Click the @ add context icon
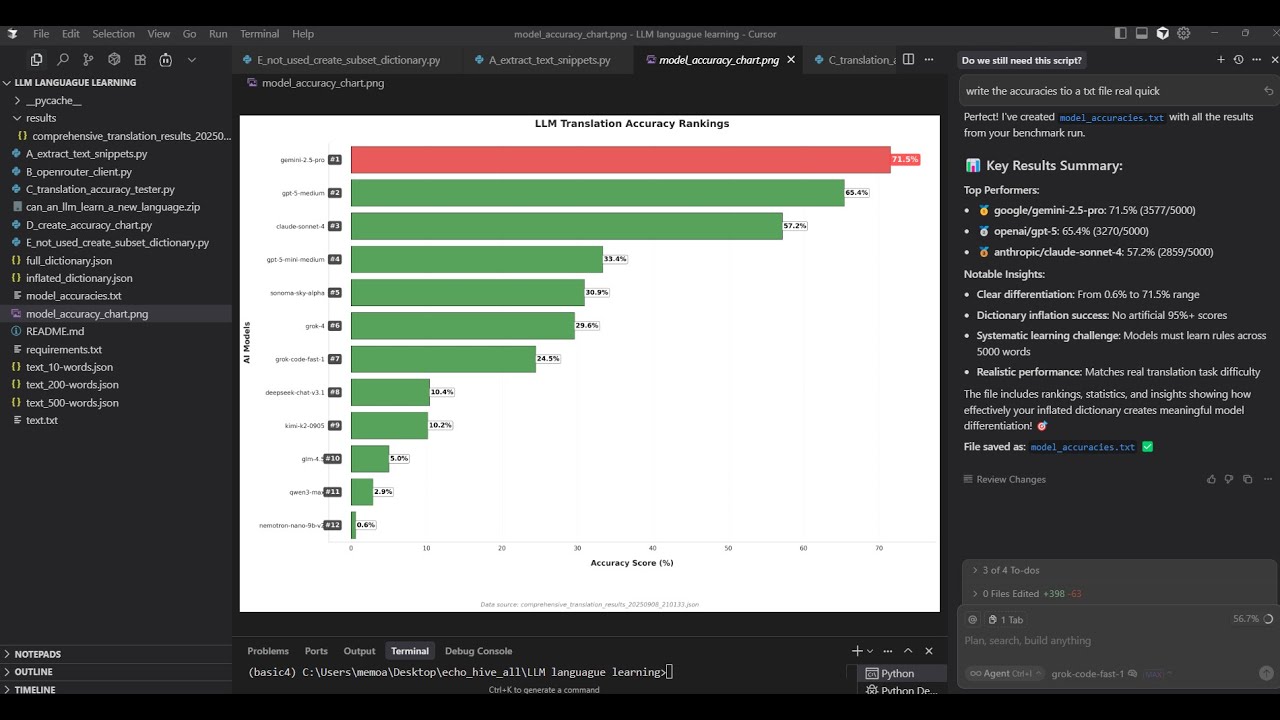Image resolution: width=1280 pixels, height=720 pixels. pyautogui.click(x=972, y=620)
